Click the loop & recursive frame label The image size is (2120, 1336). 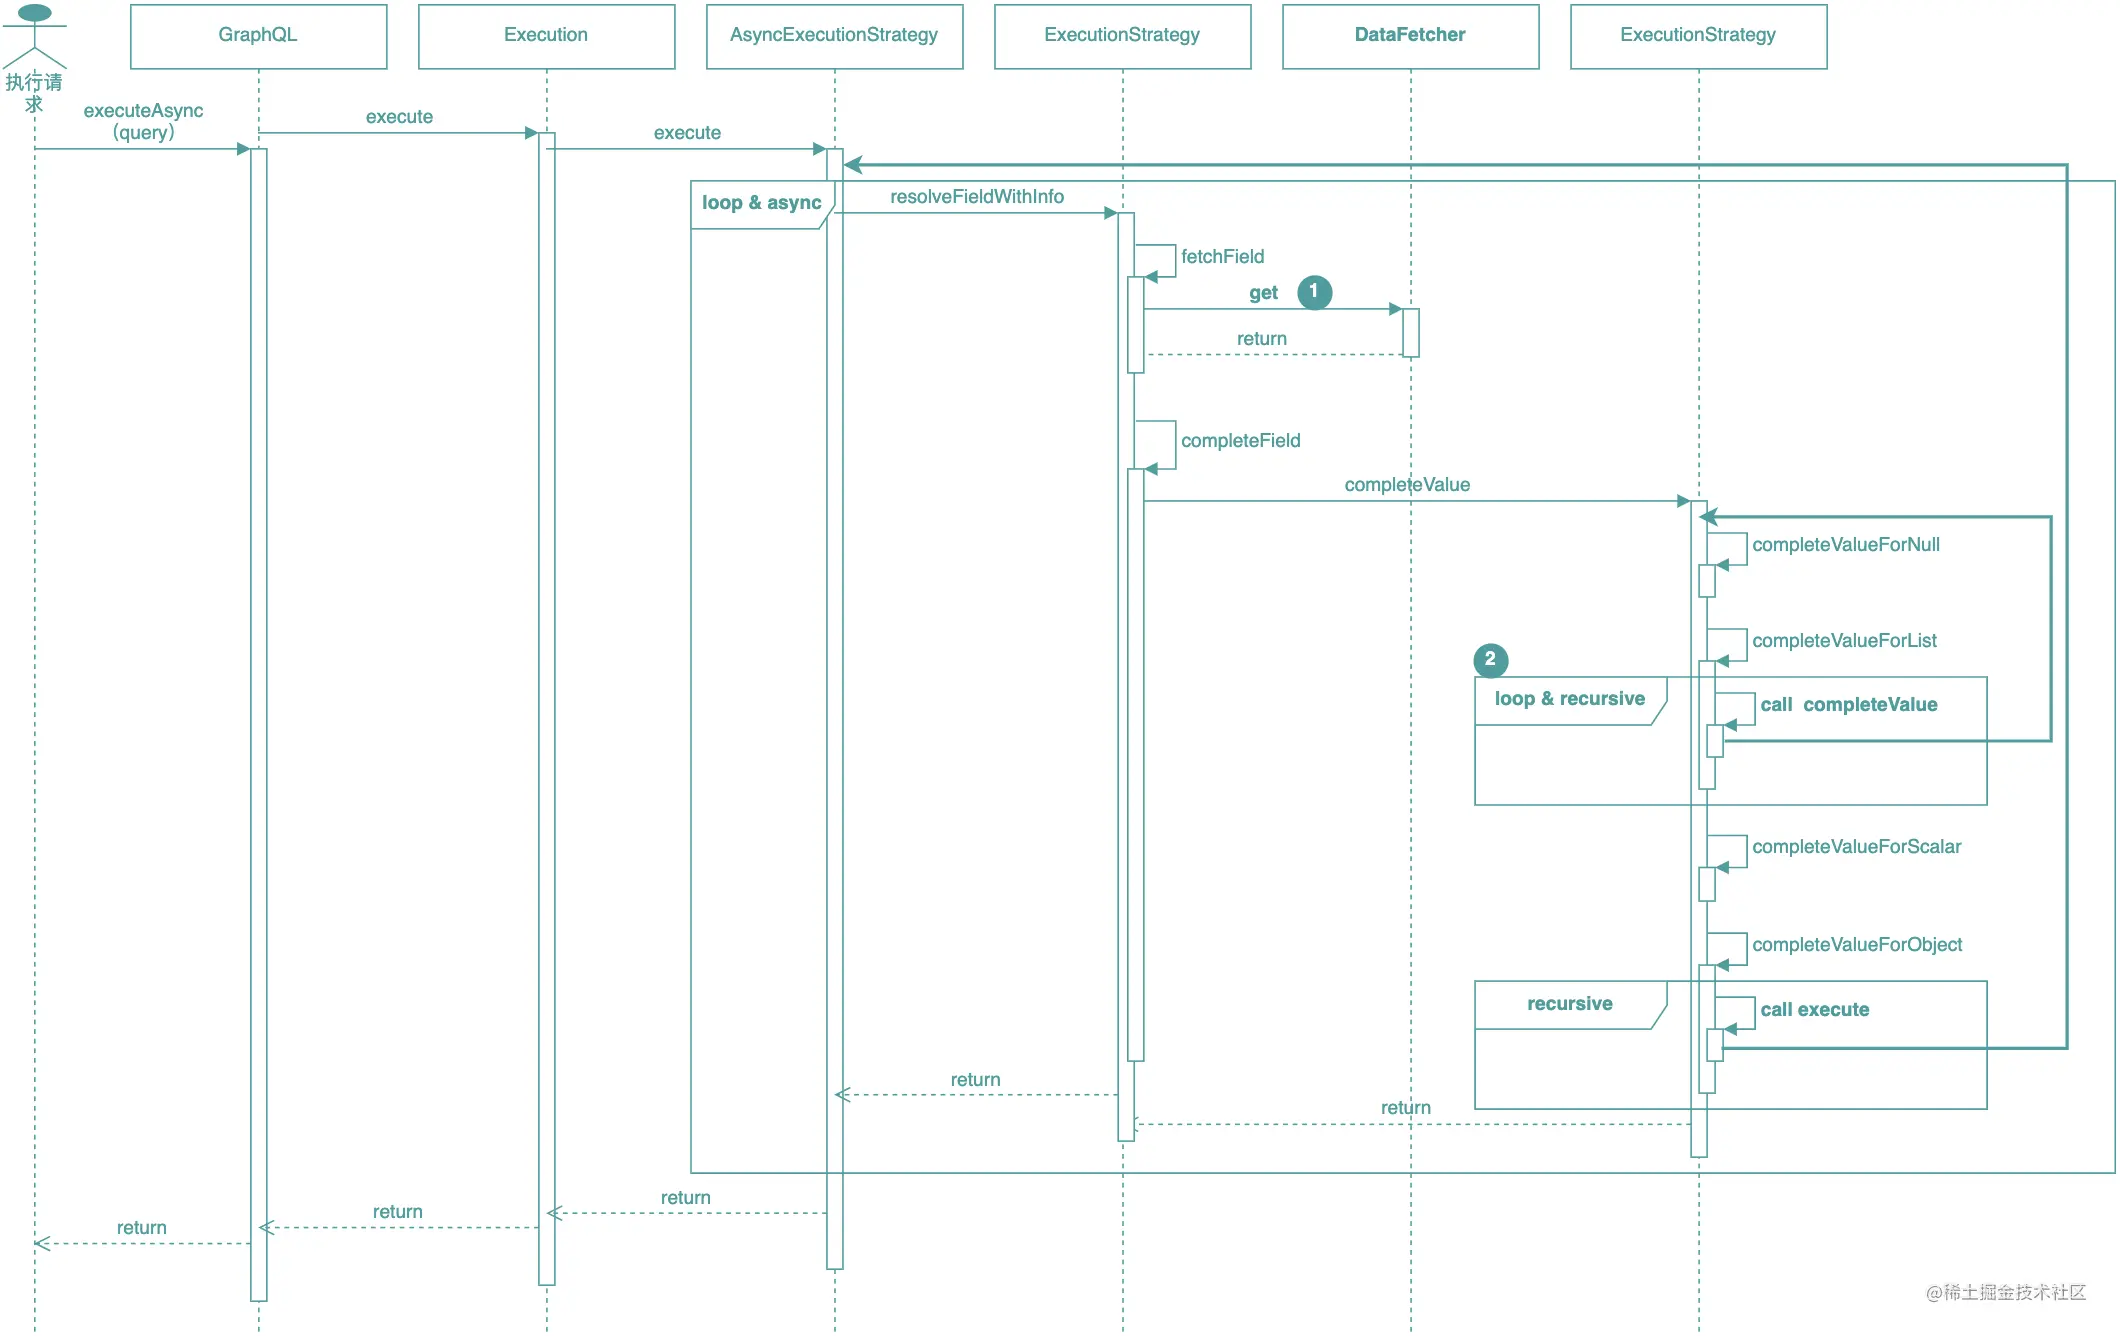(x=1569, y=699)
